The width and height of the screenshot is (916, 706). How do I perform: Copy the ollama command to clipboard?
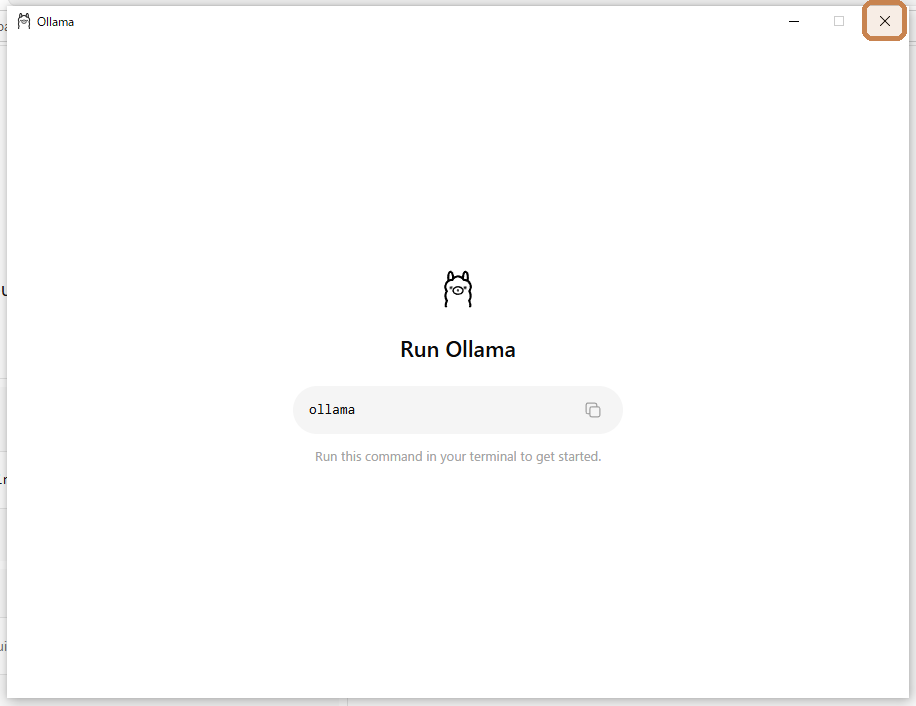[592, 410]
